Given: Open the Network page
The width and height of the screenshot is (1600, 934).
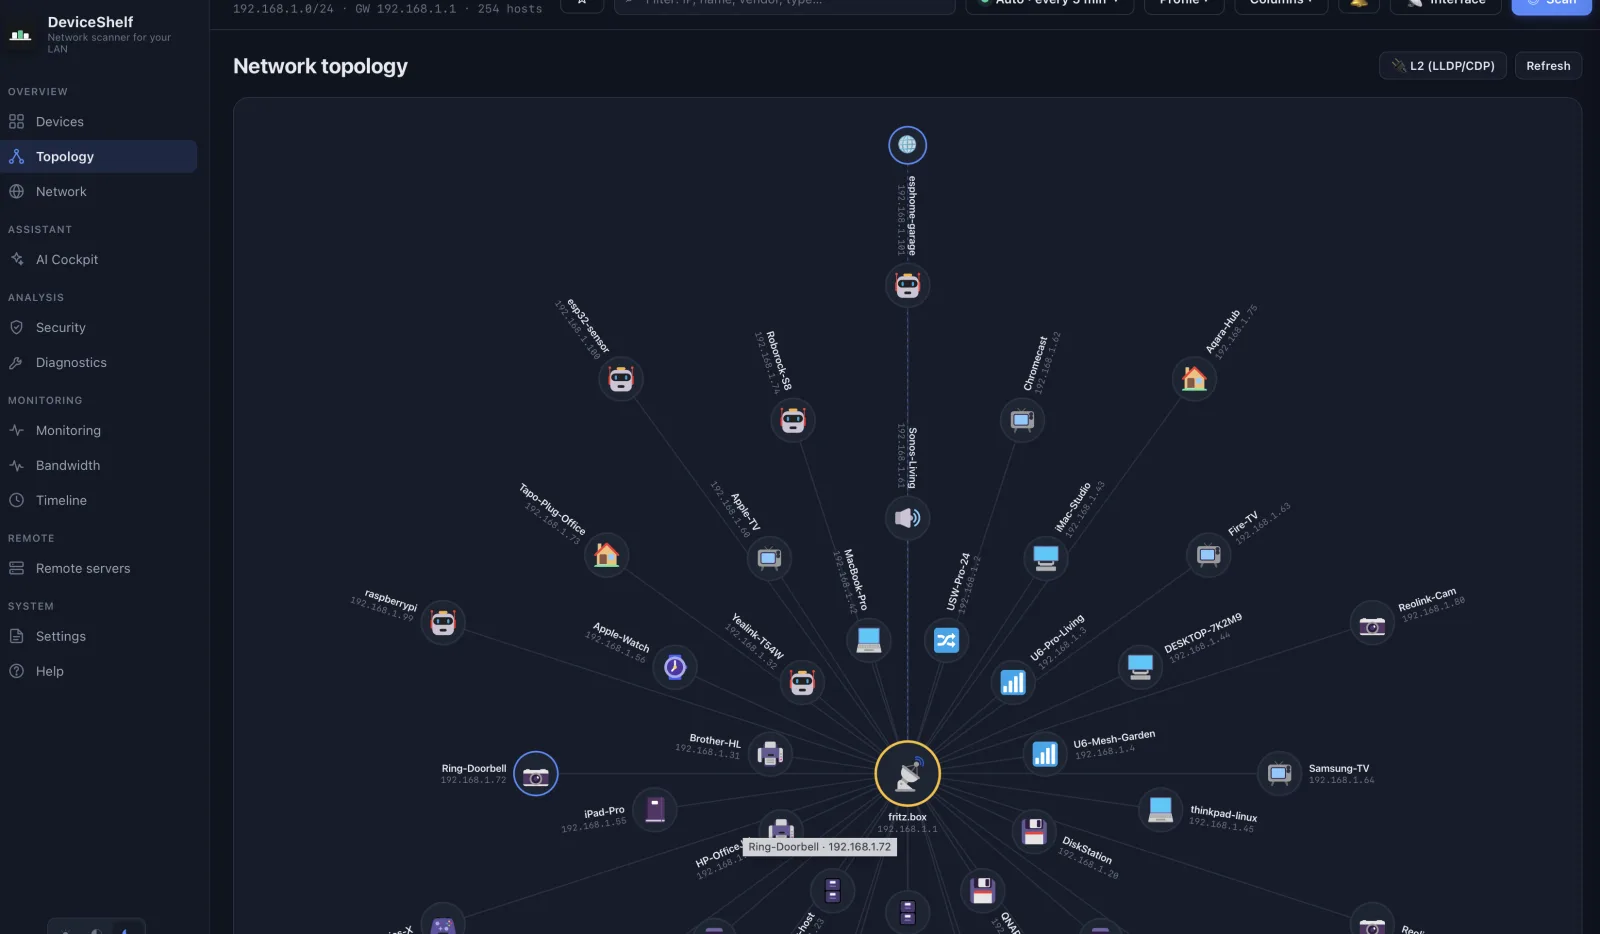Looking at the screenshot, I should pos(98,192).
